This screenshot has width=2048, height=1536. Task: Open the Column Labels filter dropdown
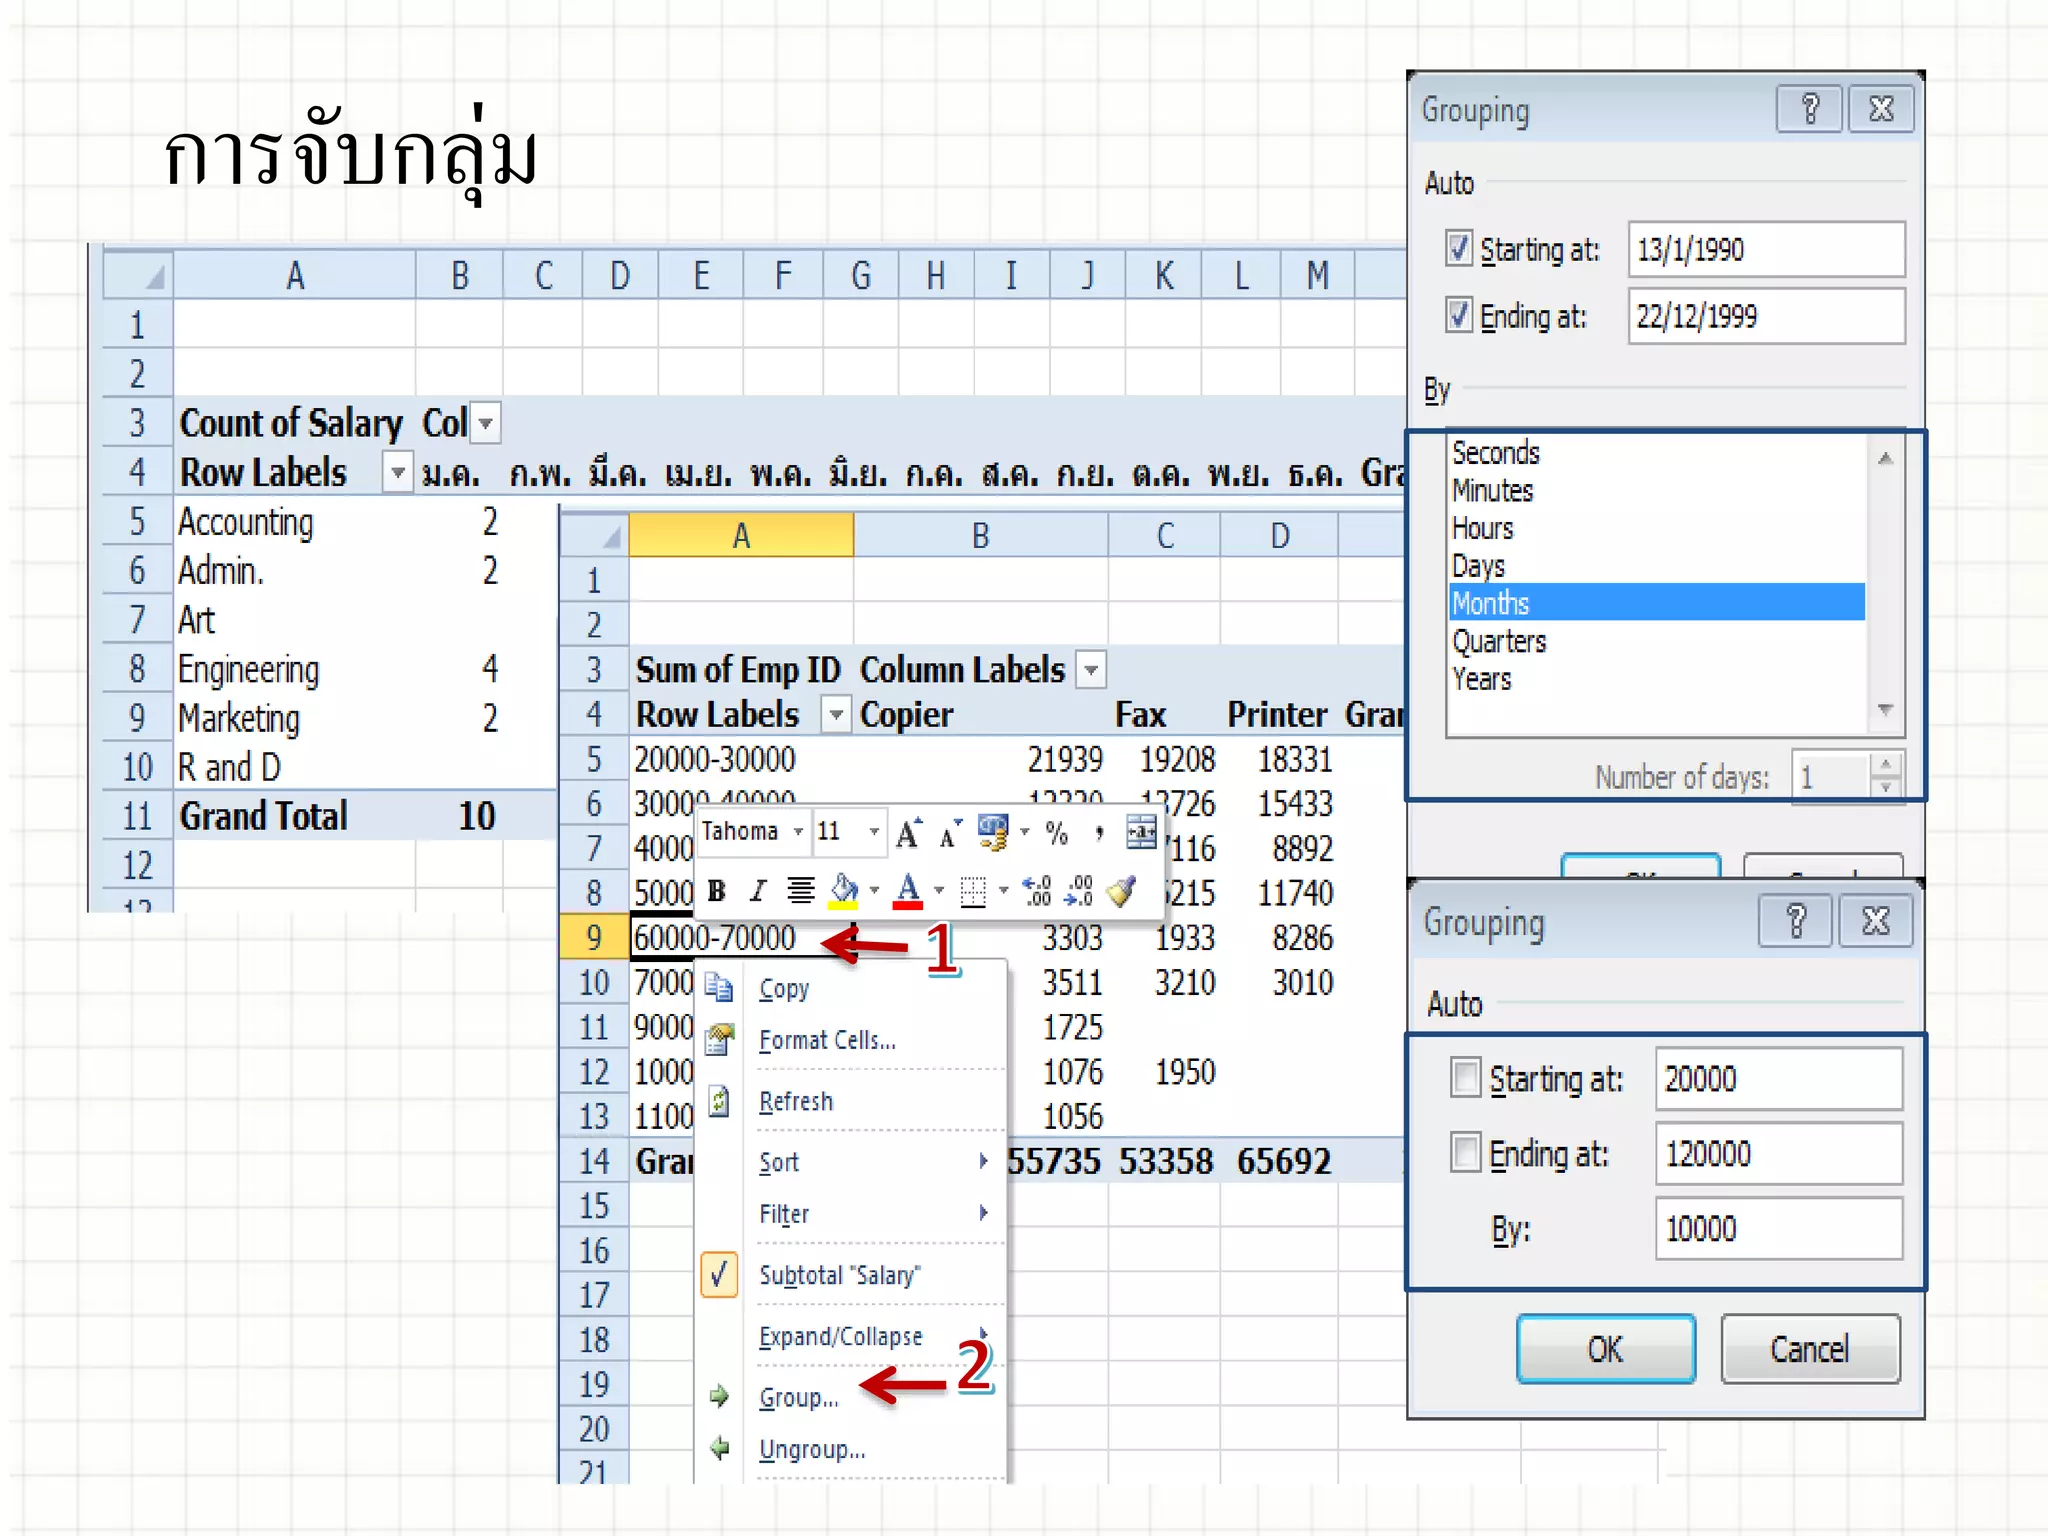click(x=1091, y=670)
